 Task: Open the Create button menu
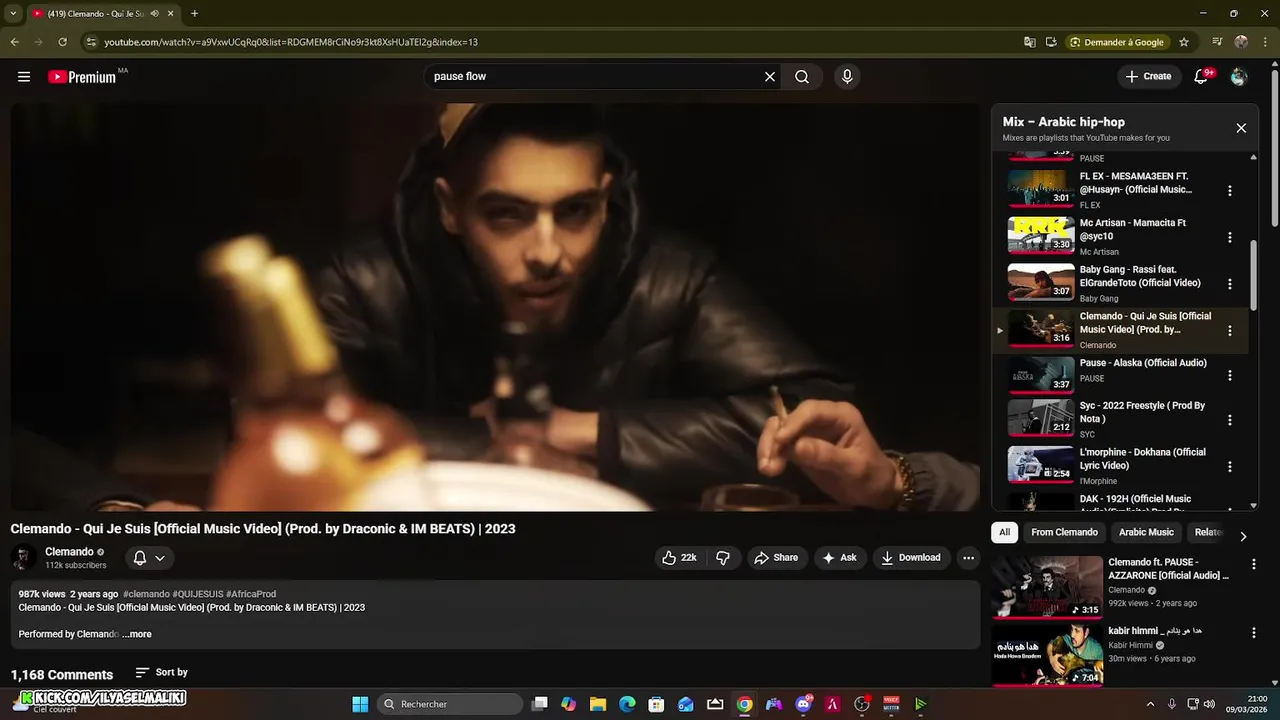click(x=1148, y=76)
